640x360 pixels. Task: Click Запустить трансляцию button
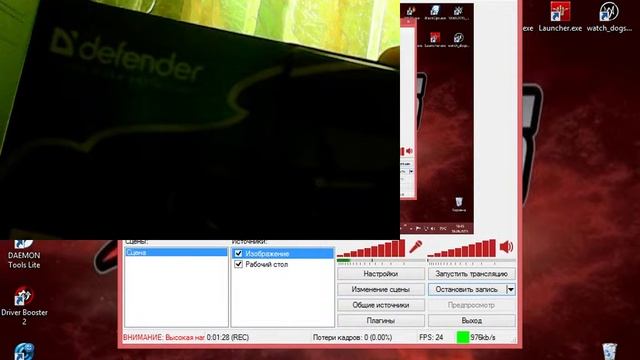click(x=471, y=274)
